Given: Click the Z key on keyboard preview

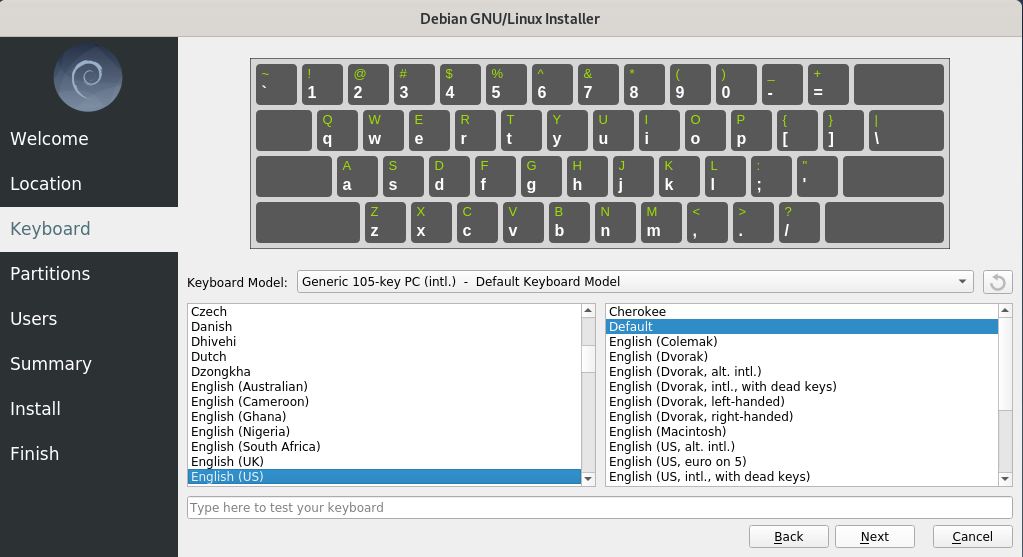Looking at the screenshot, I should (385, 222).
